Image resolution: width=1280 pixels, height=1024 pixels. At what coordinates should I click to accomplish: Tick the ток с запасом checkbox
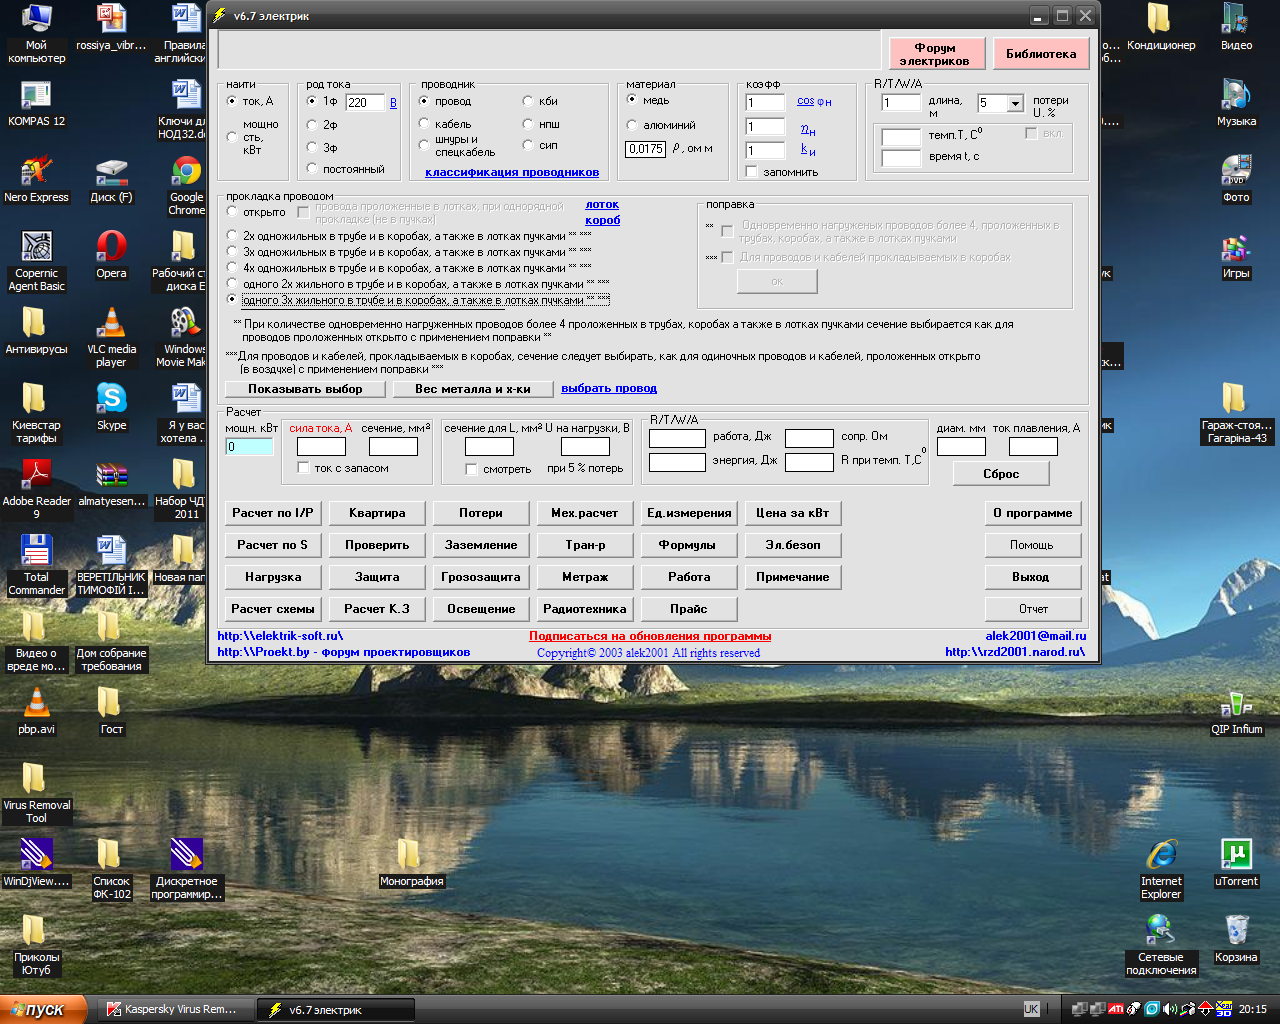(x=304, y=468)
